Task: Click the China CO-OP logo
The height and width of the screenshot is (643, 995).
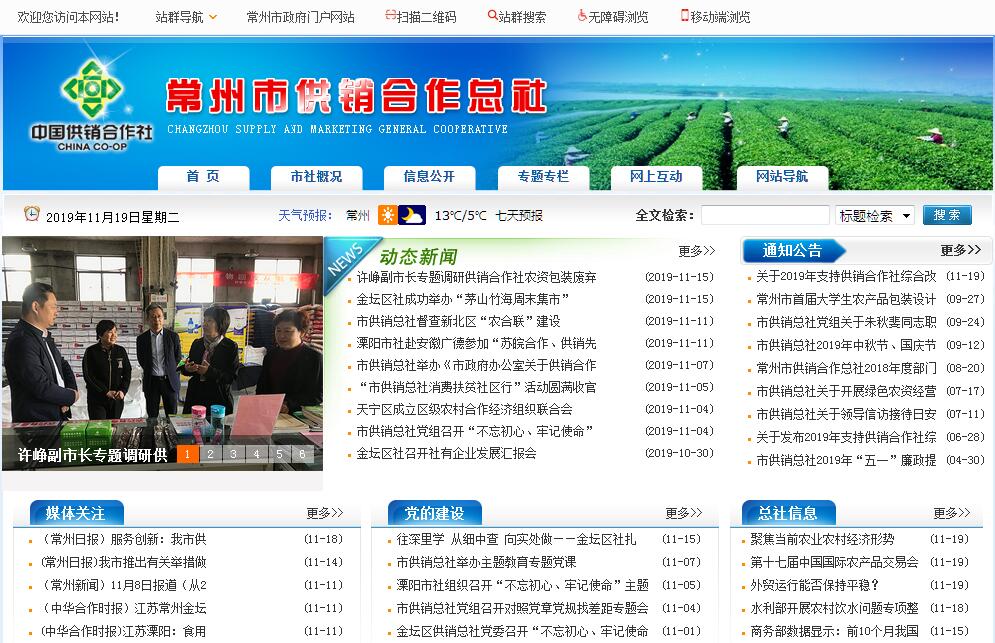Action: [90, 105]
